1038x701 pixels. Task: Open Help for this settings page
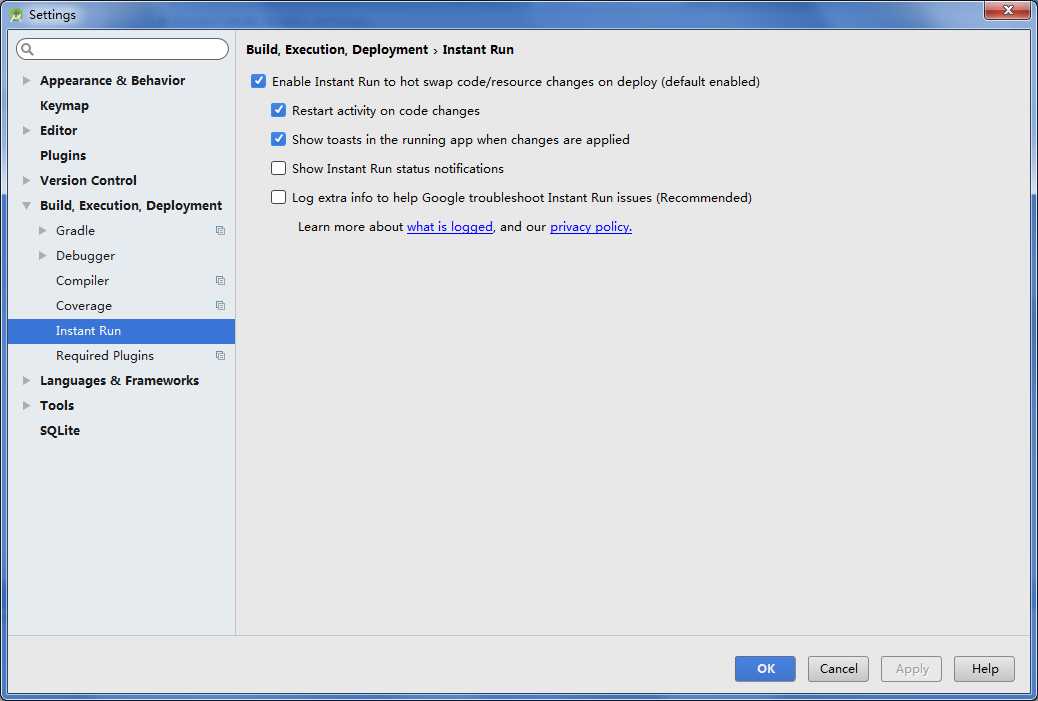(984, 669)
